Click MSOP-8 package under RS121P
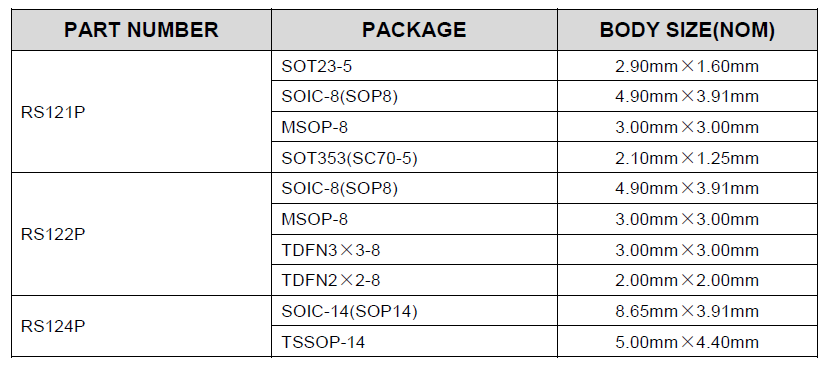The width and height of the screenshot is (828, 370). pos(414,127)
